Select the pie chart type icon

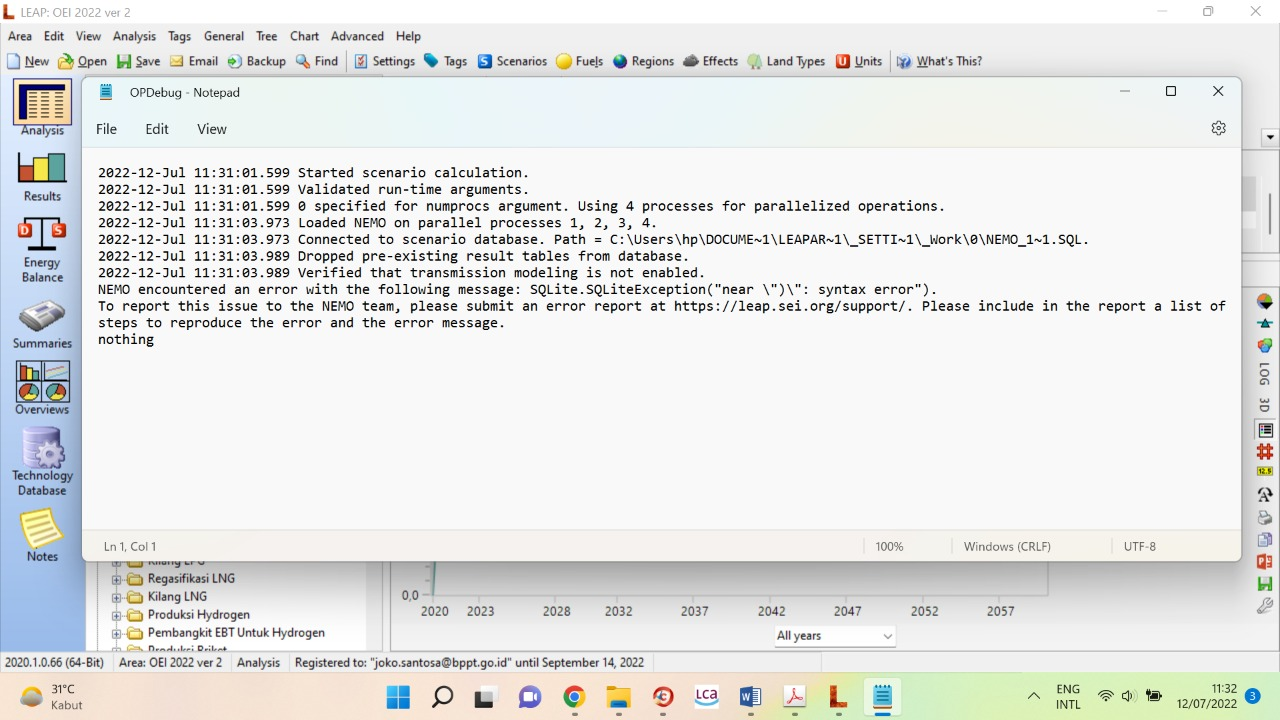[x=1265, y=301]
